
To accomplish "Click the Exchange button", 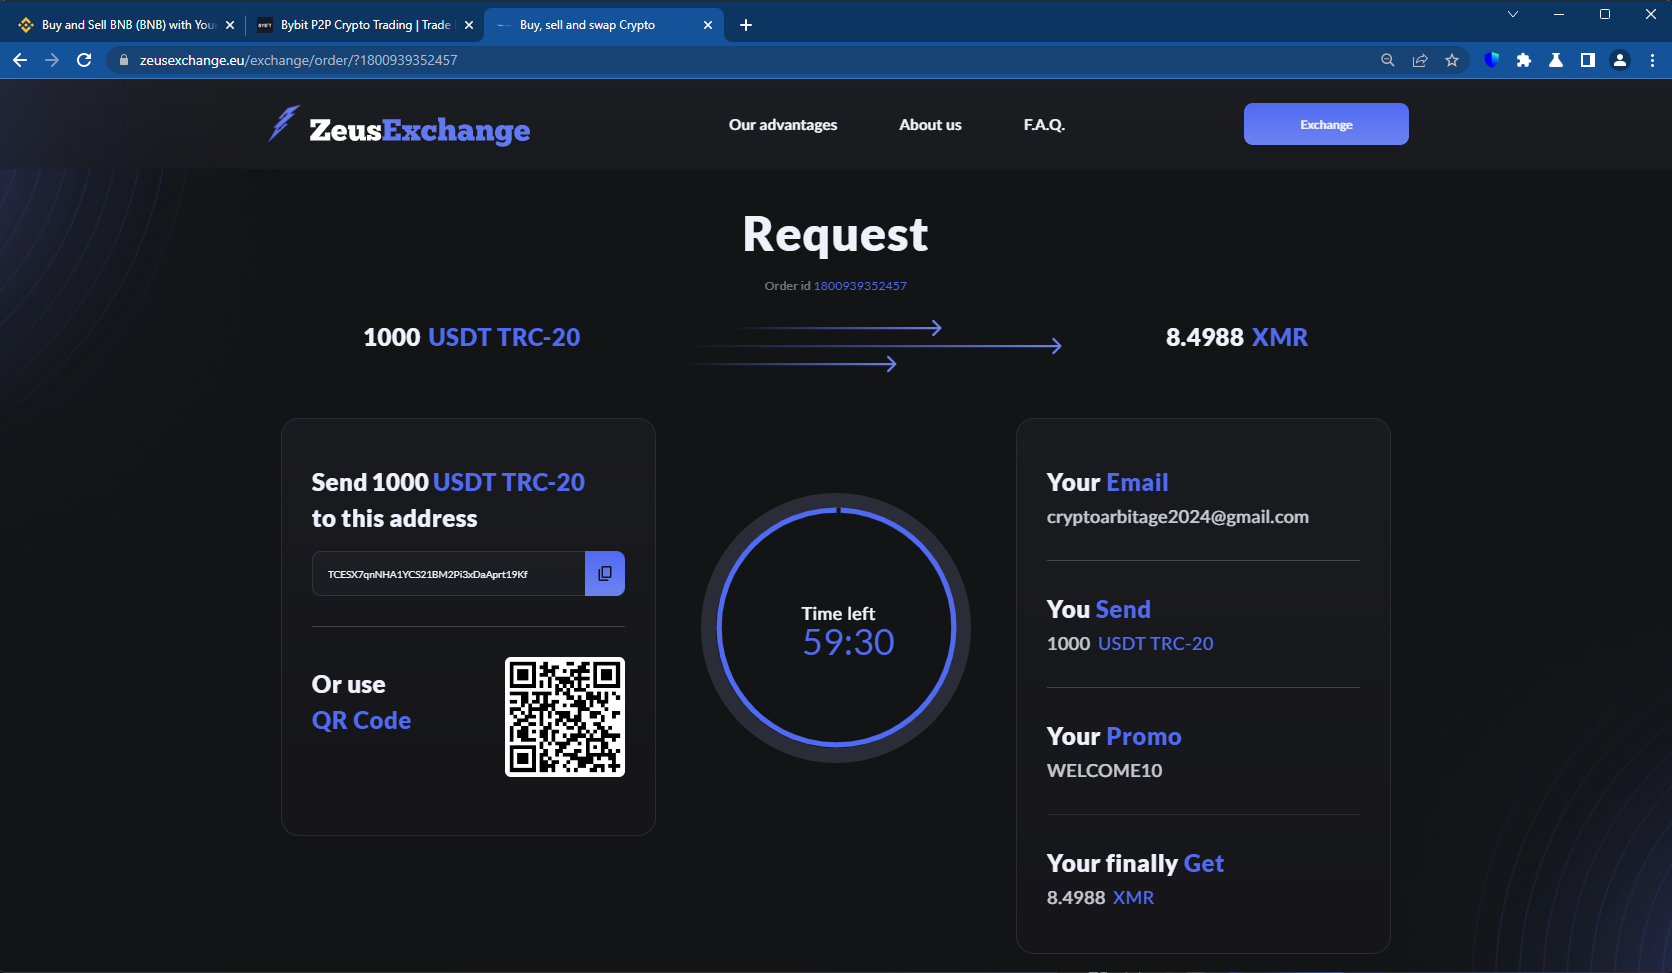I will 1325,124.
